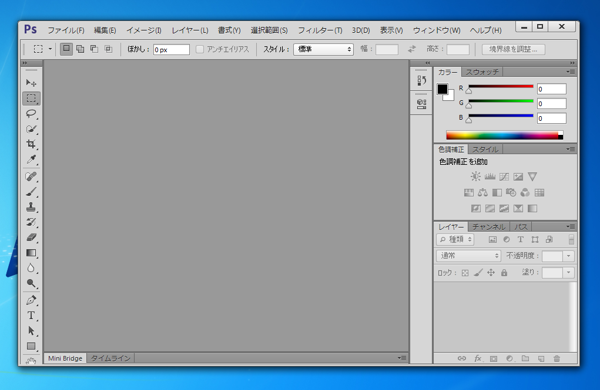Toggle lock transparent pixels icon
Viewport: 600px width, 390px height.
pos(465,273)
